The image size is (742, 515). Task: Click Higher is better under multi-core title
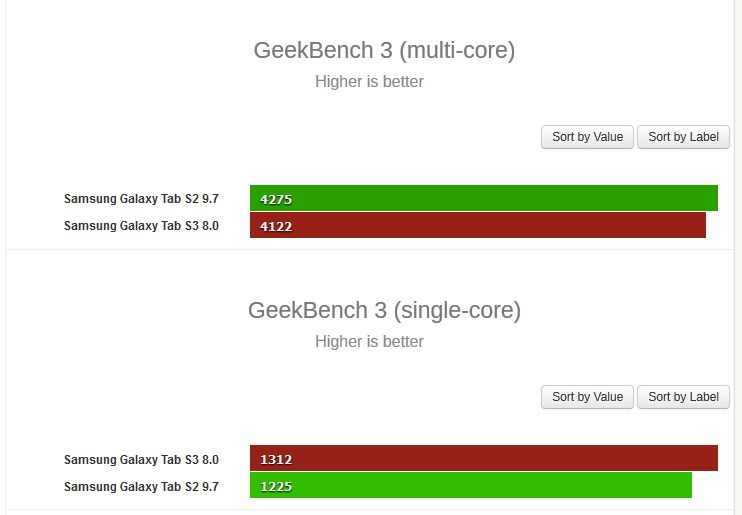(369, 81)
